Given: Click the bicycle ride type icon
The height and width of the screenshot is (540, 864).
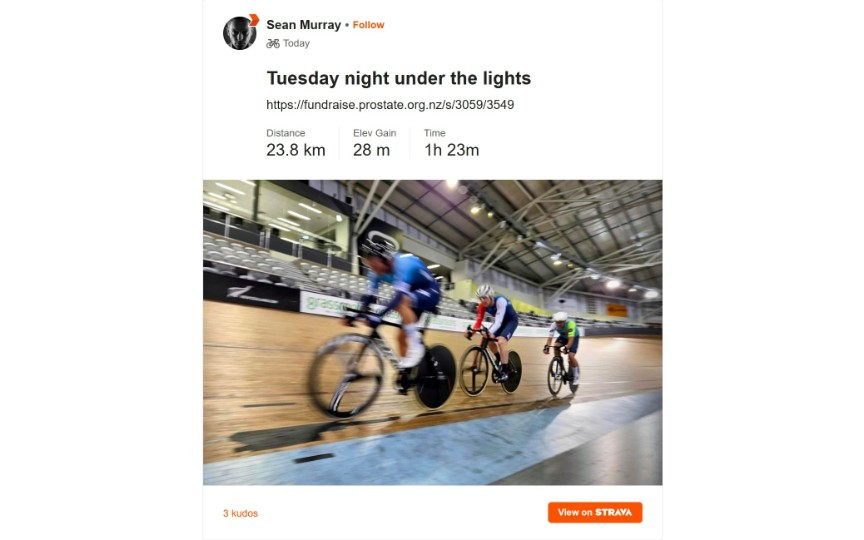Looking at the screenshot, I should point(273,44).
